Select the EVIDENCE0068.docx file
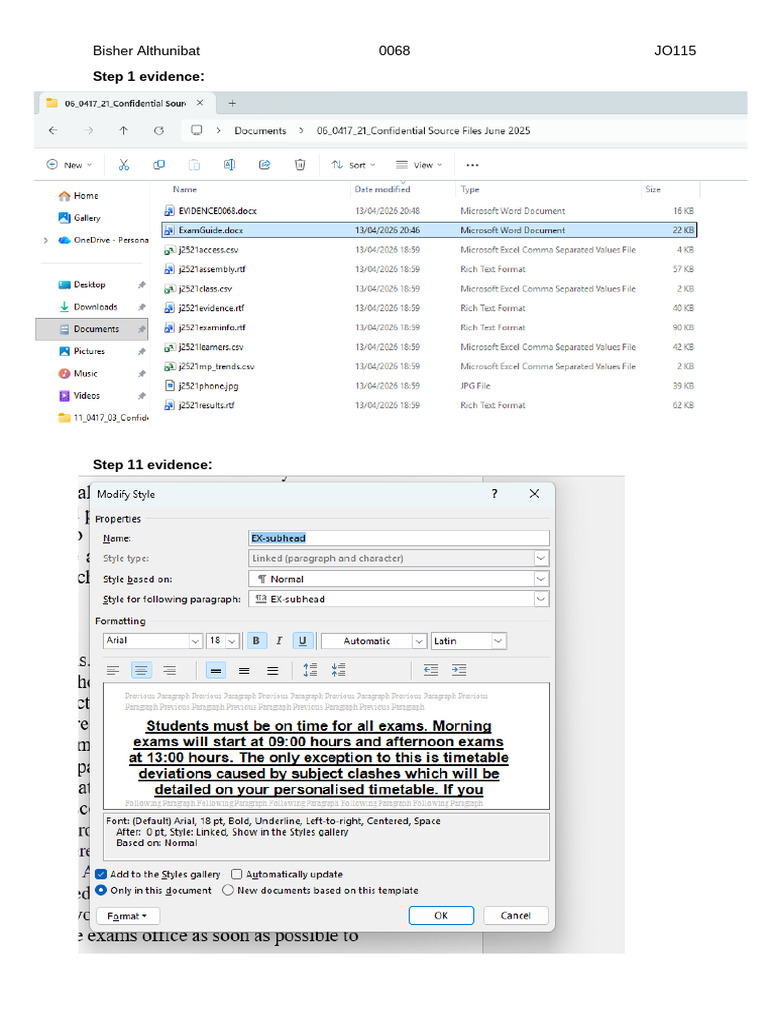The image size is (768, 1024). [217, 211]
